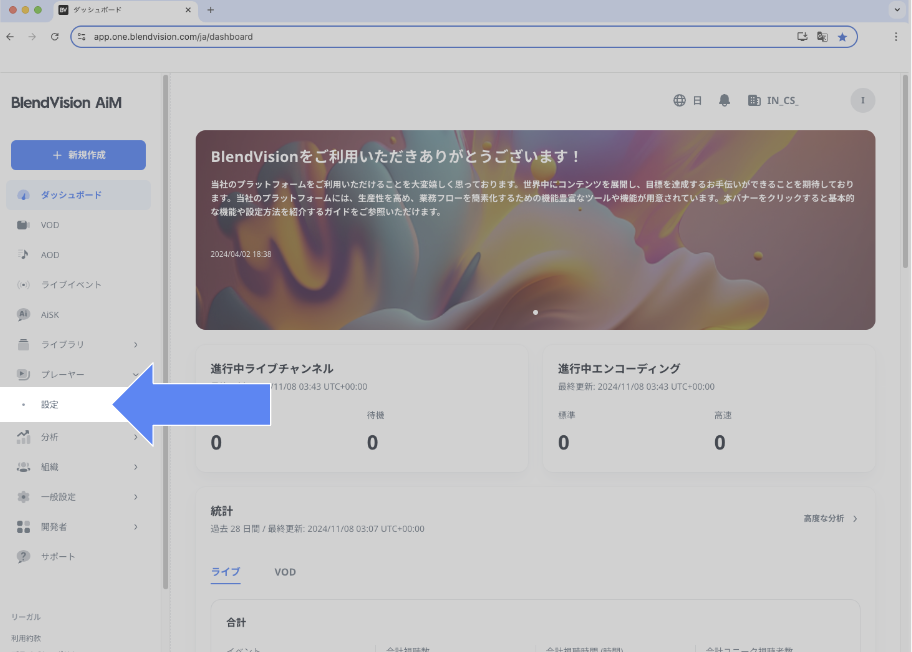912x652 pixels.
Task: Click the 進行中ライブチャンネル heading
Action: (272, 369)
